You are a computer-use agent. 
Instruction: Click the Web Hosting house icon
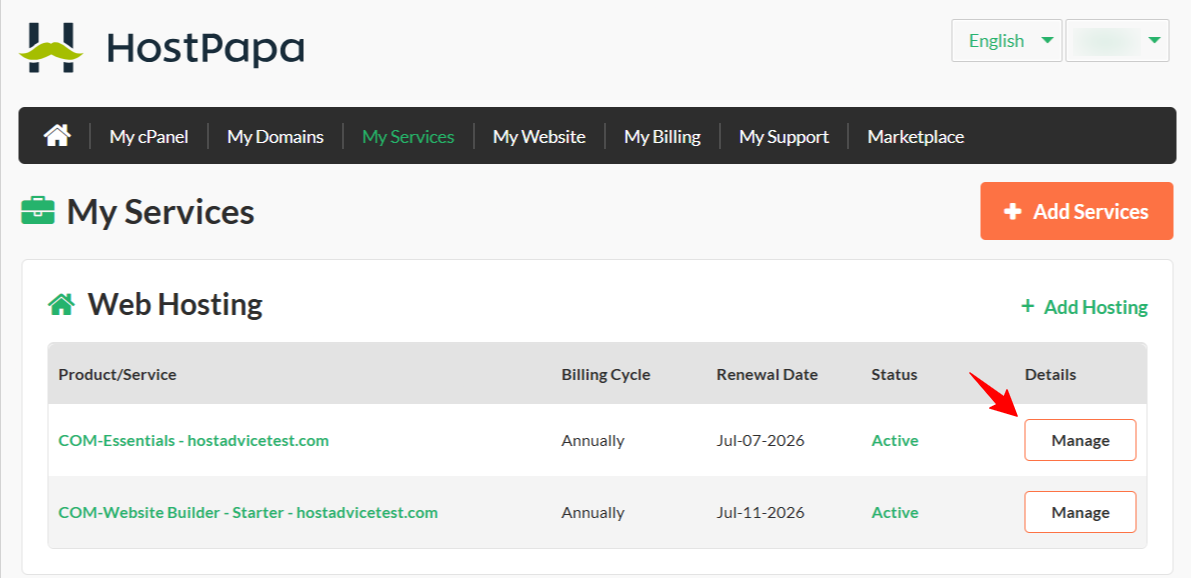tap(62, 305)
